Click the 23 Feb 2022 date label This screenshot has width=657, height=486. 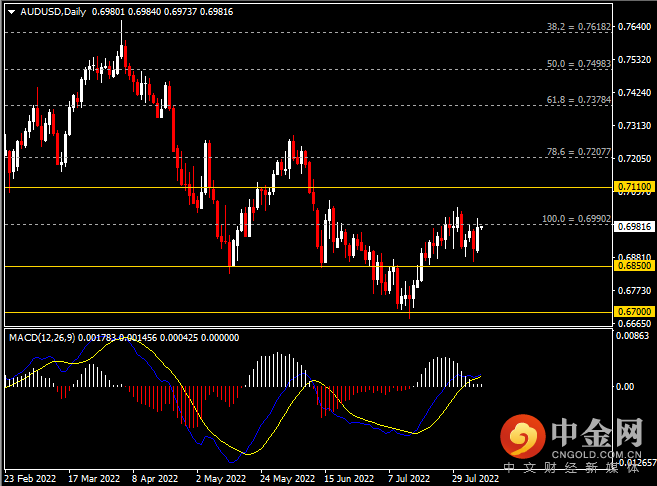pyautogui.click(x=30, y=478)
